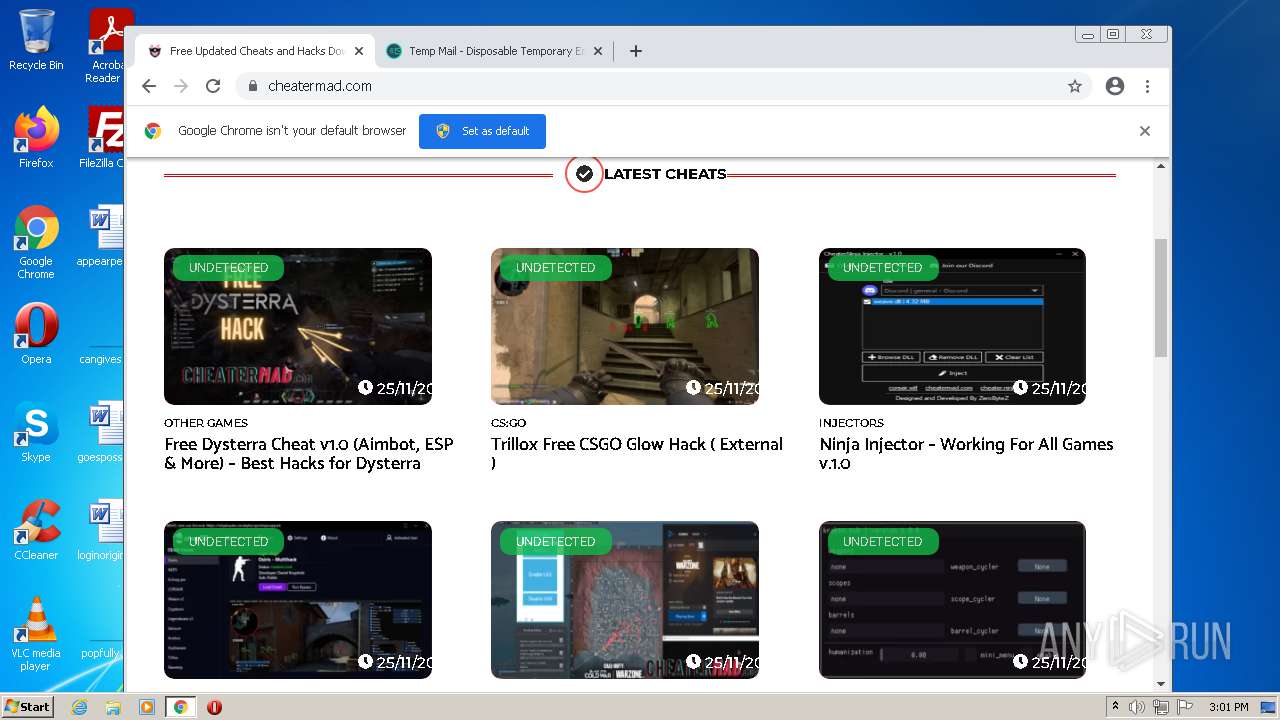Bookmark this page with the star icon
1280x720 pixels.
[x=1075, y=86]
